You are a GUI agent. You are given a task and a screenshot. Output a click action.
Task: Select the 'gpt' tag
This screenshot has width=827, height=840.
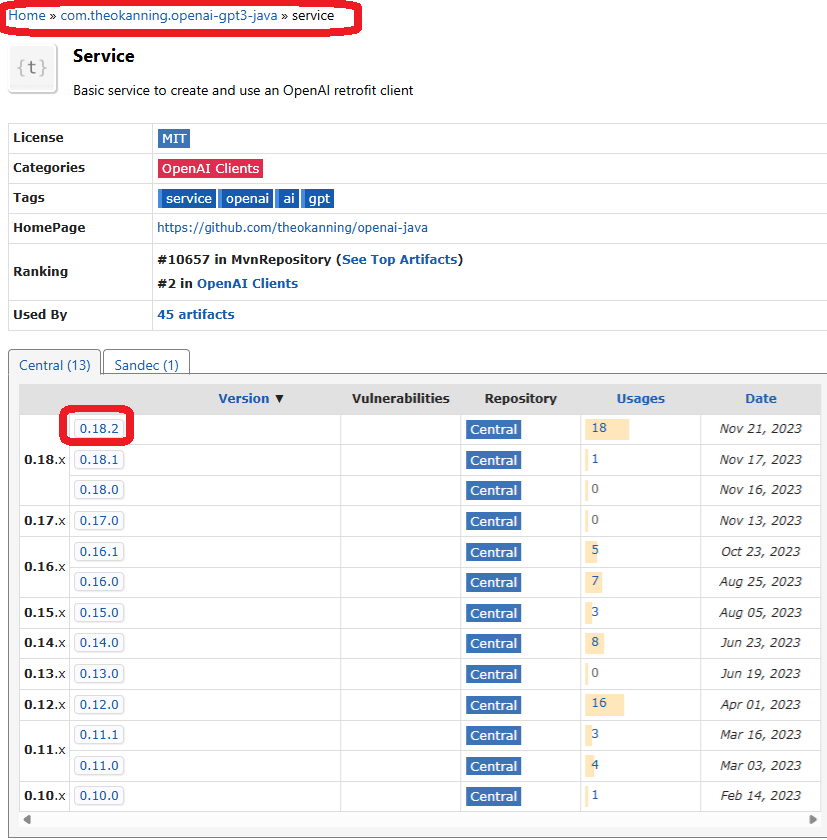click(x=319, y=199)
